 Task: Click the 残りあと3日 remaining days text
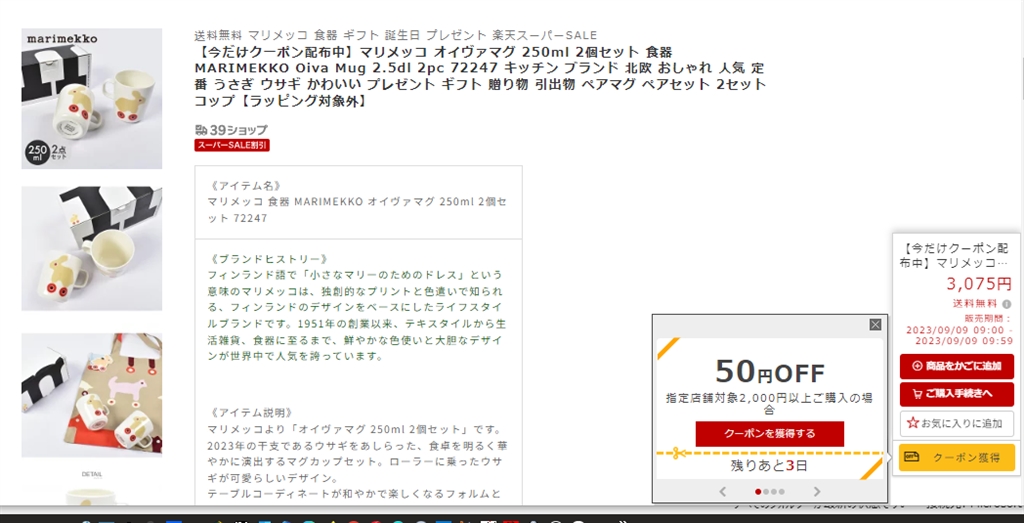(769, 466)
